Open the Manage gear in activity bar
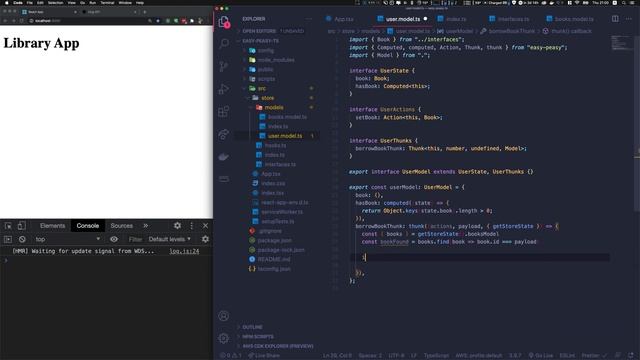This screenshot has height=360, width=640. [224, 338]
